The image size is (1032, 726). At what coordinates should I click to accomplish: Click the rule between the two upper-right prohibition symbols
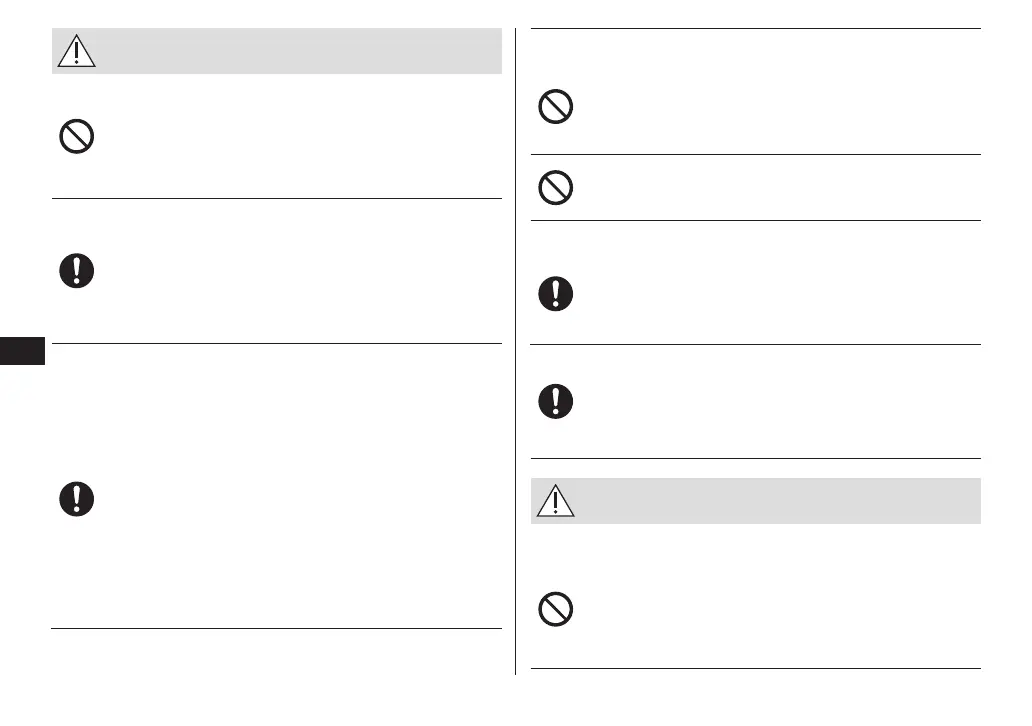point(755,154)
